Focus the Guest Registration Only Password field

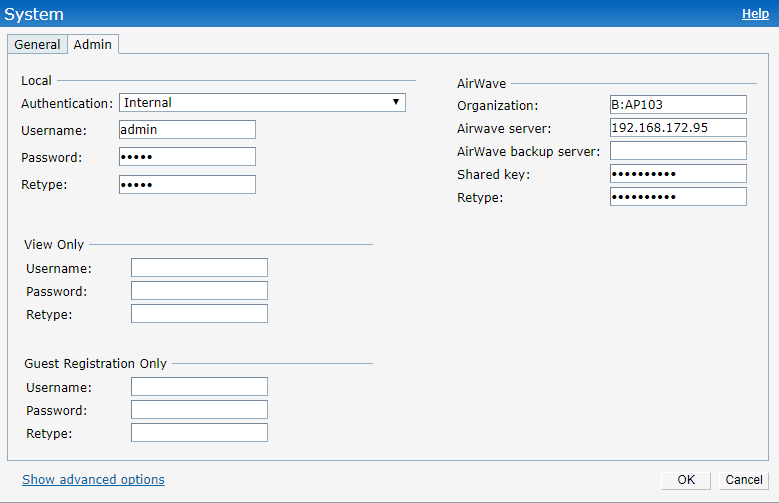pos(199,410)
